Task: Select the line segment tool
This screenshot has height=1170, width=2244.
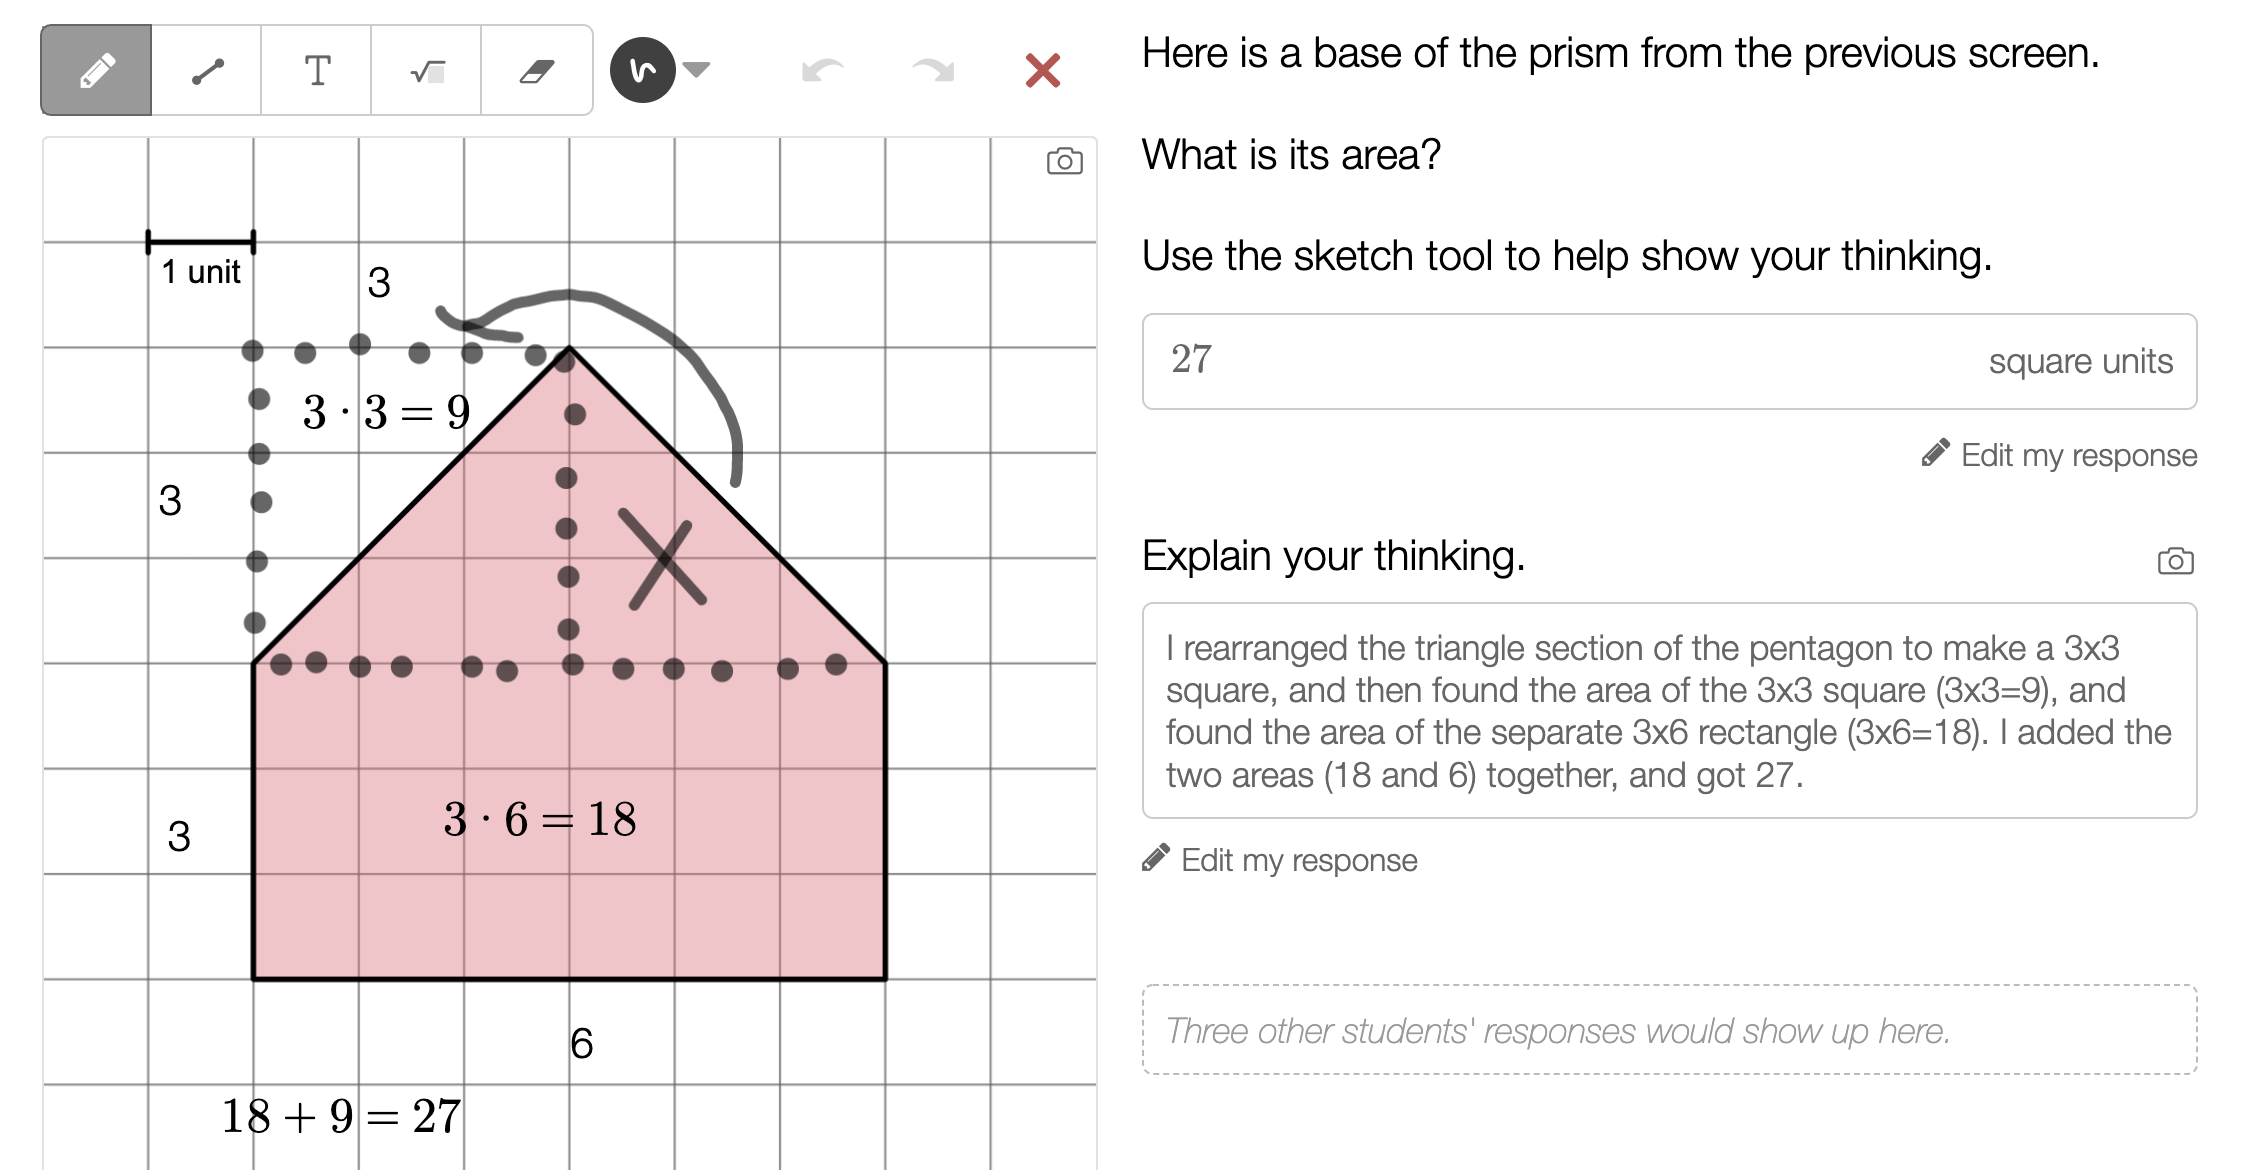Action: click(207, 71)
